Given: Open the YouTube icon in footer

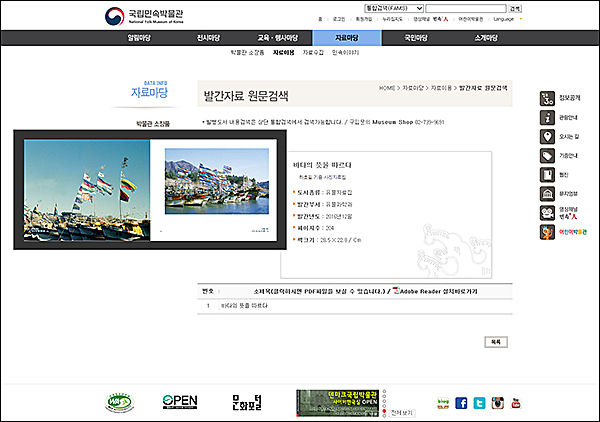Looking at the screenshot, I should point(515,403).
